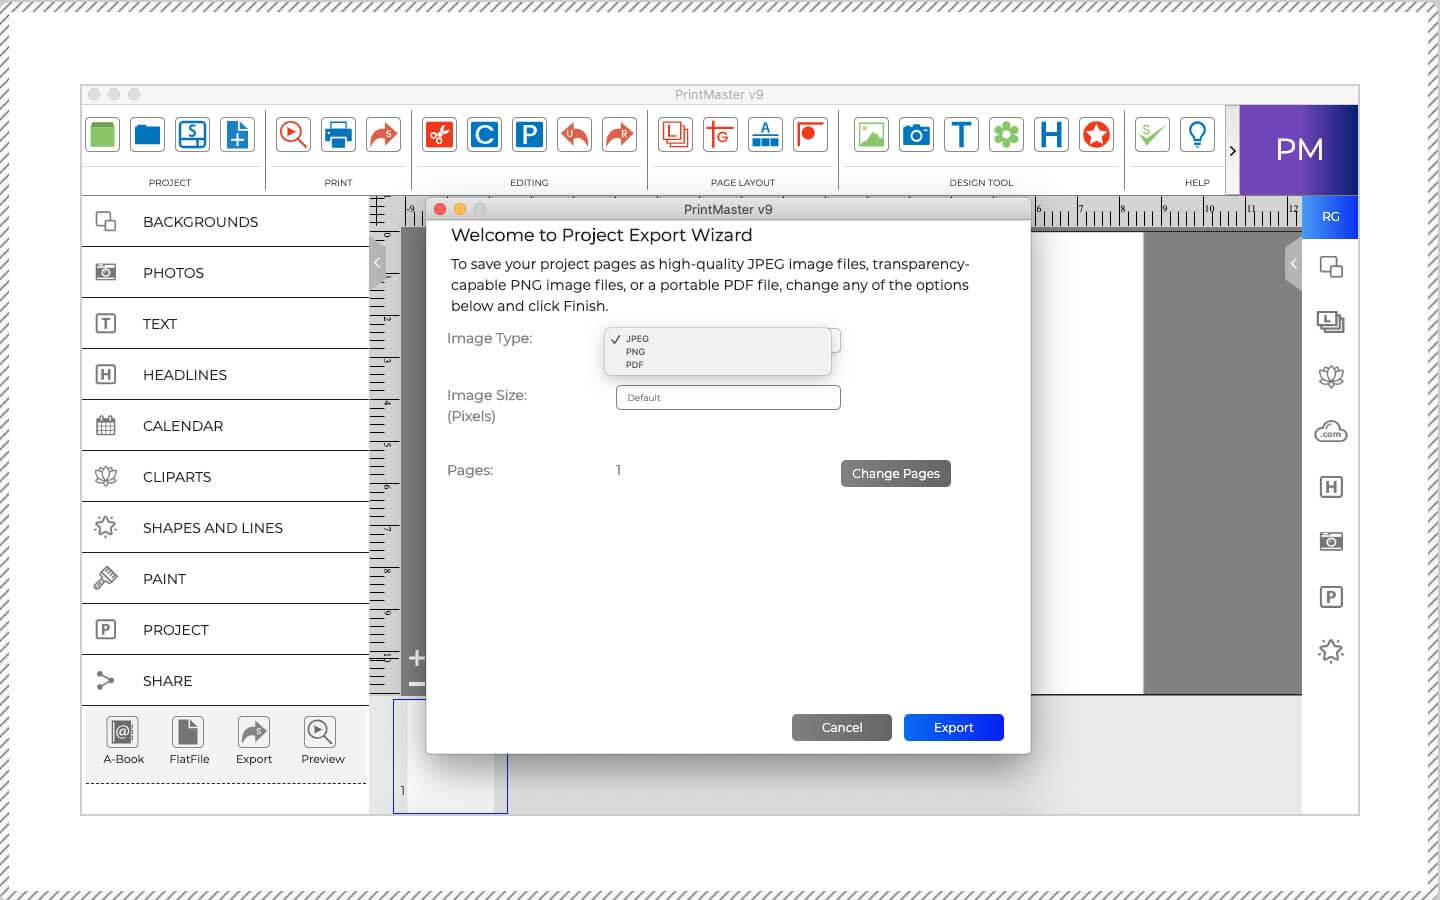
Task: Collapse the right sidebar with its arrow handle
Action: click(1293, 264)
